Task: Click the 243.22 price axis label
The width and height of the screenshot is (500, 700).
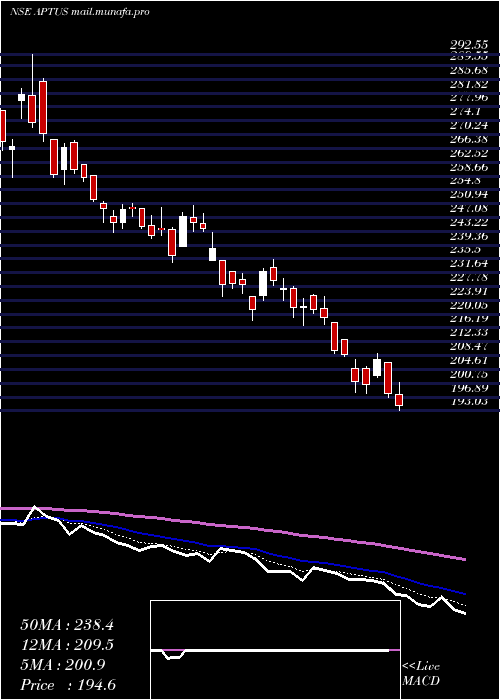Action: [x=469, y=222]
